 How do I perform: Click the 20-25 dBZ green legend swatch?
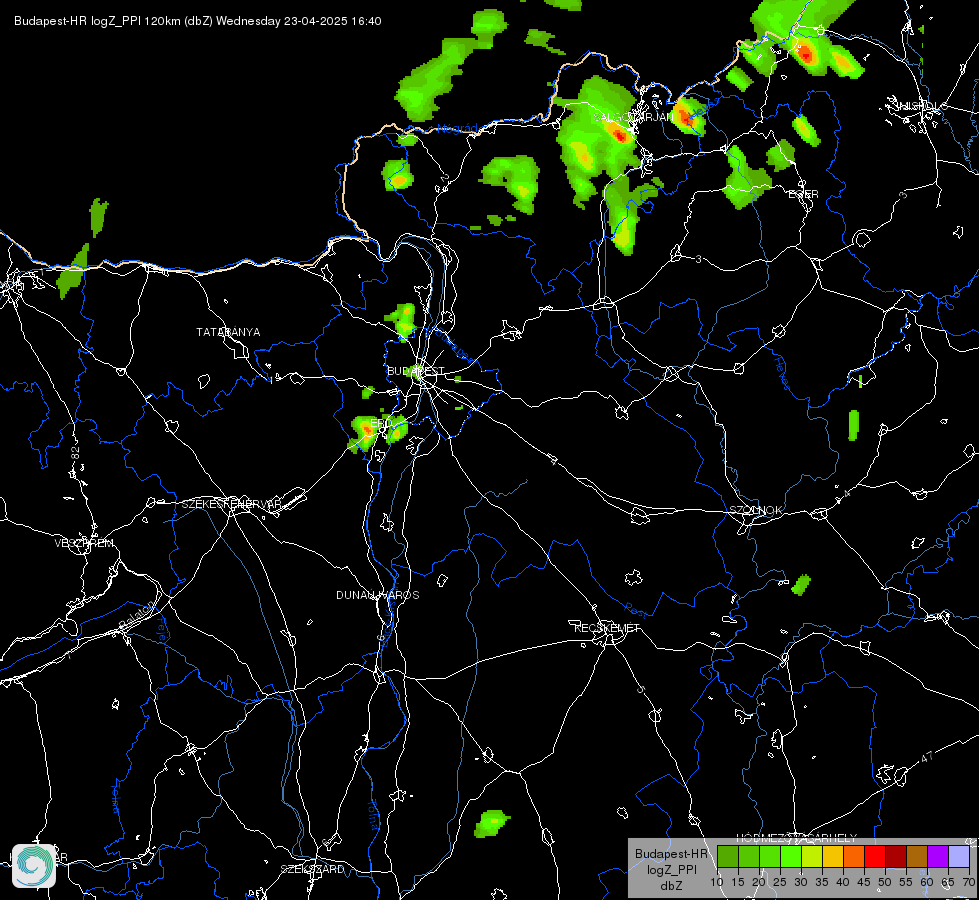point(770,856)
